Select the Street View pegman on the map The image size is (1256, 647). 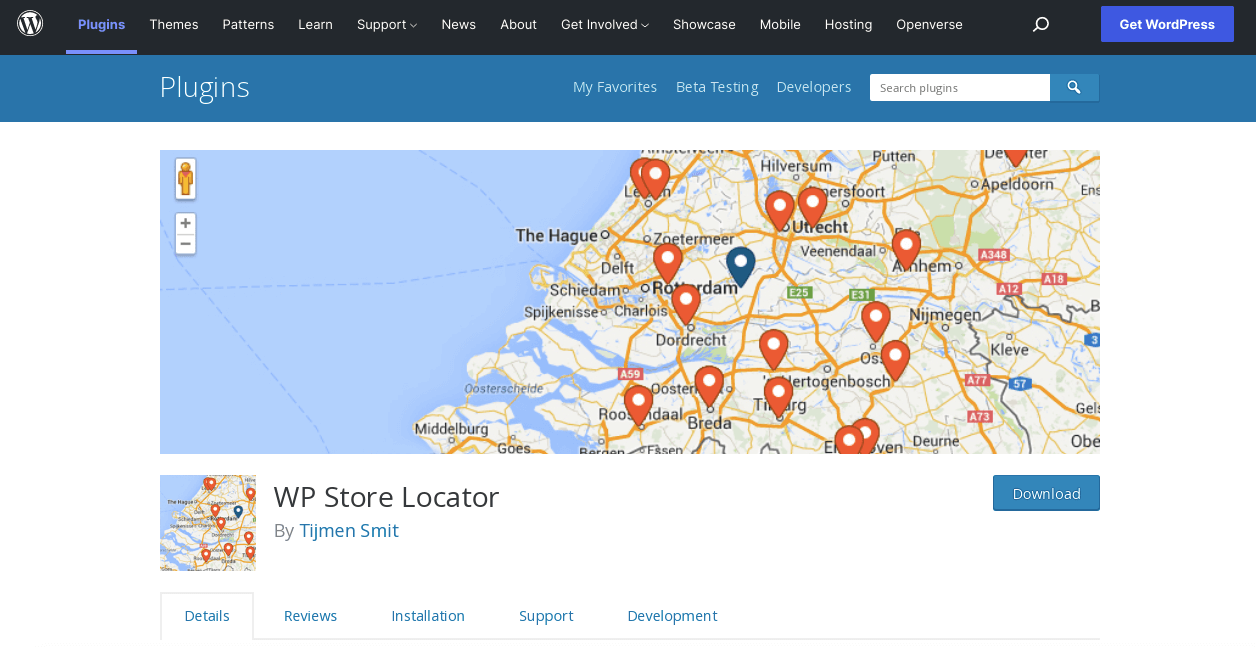[185, 178]
